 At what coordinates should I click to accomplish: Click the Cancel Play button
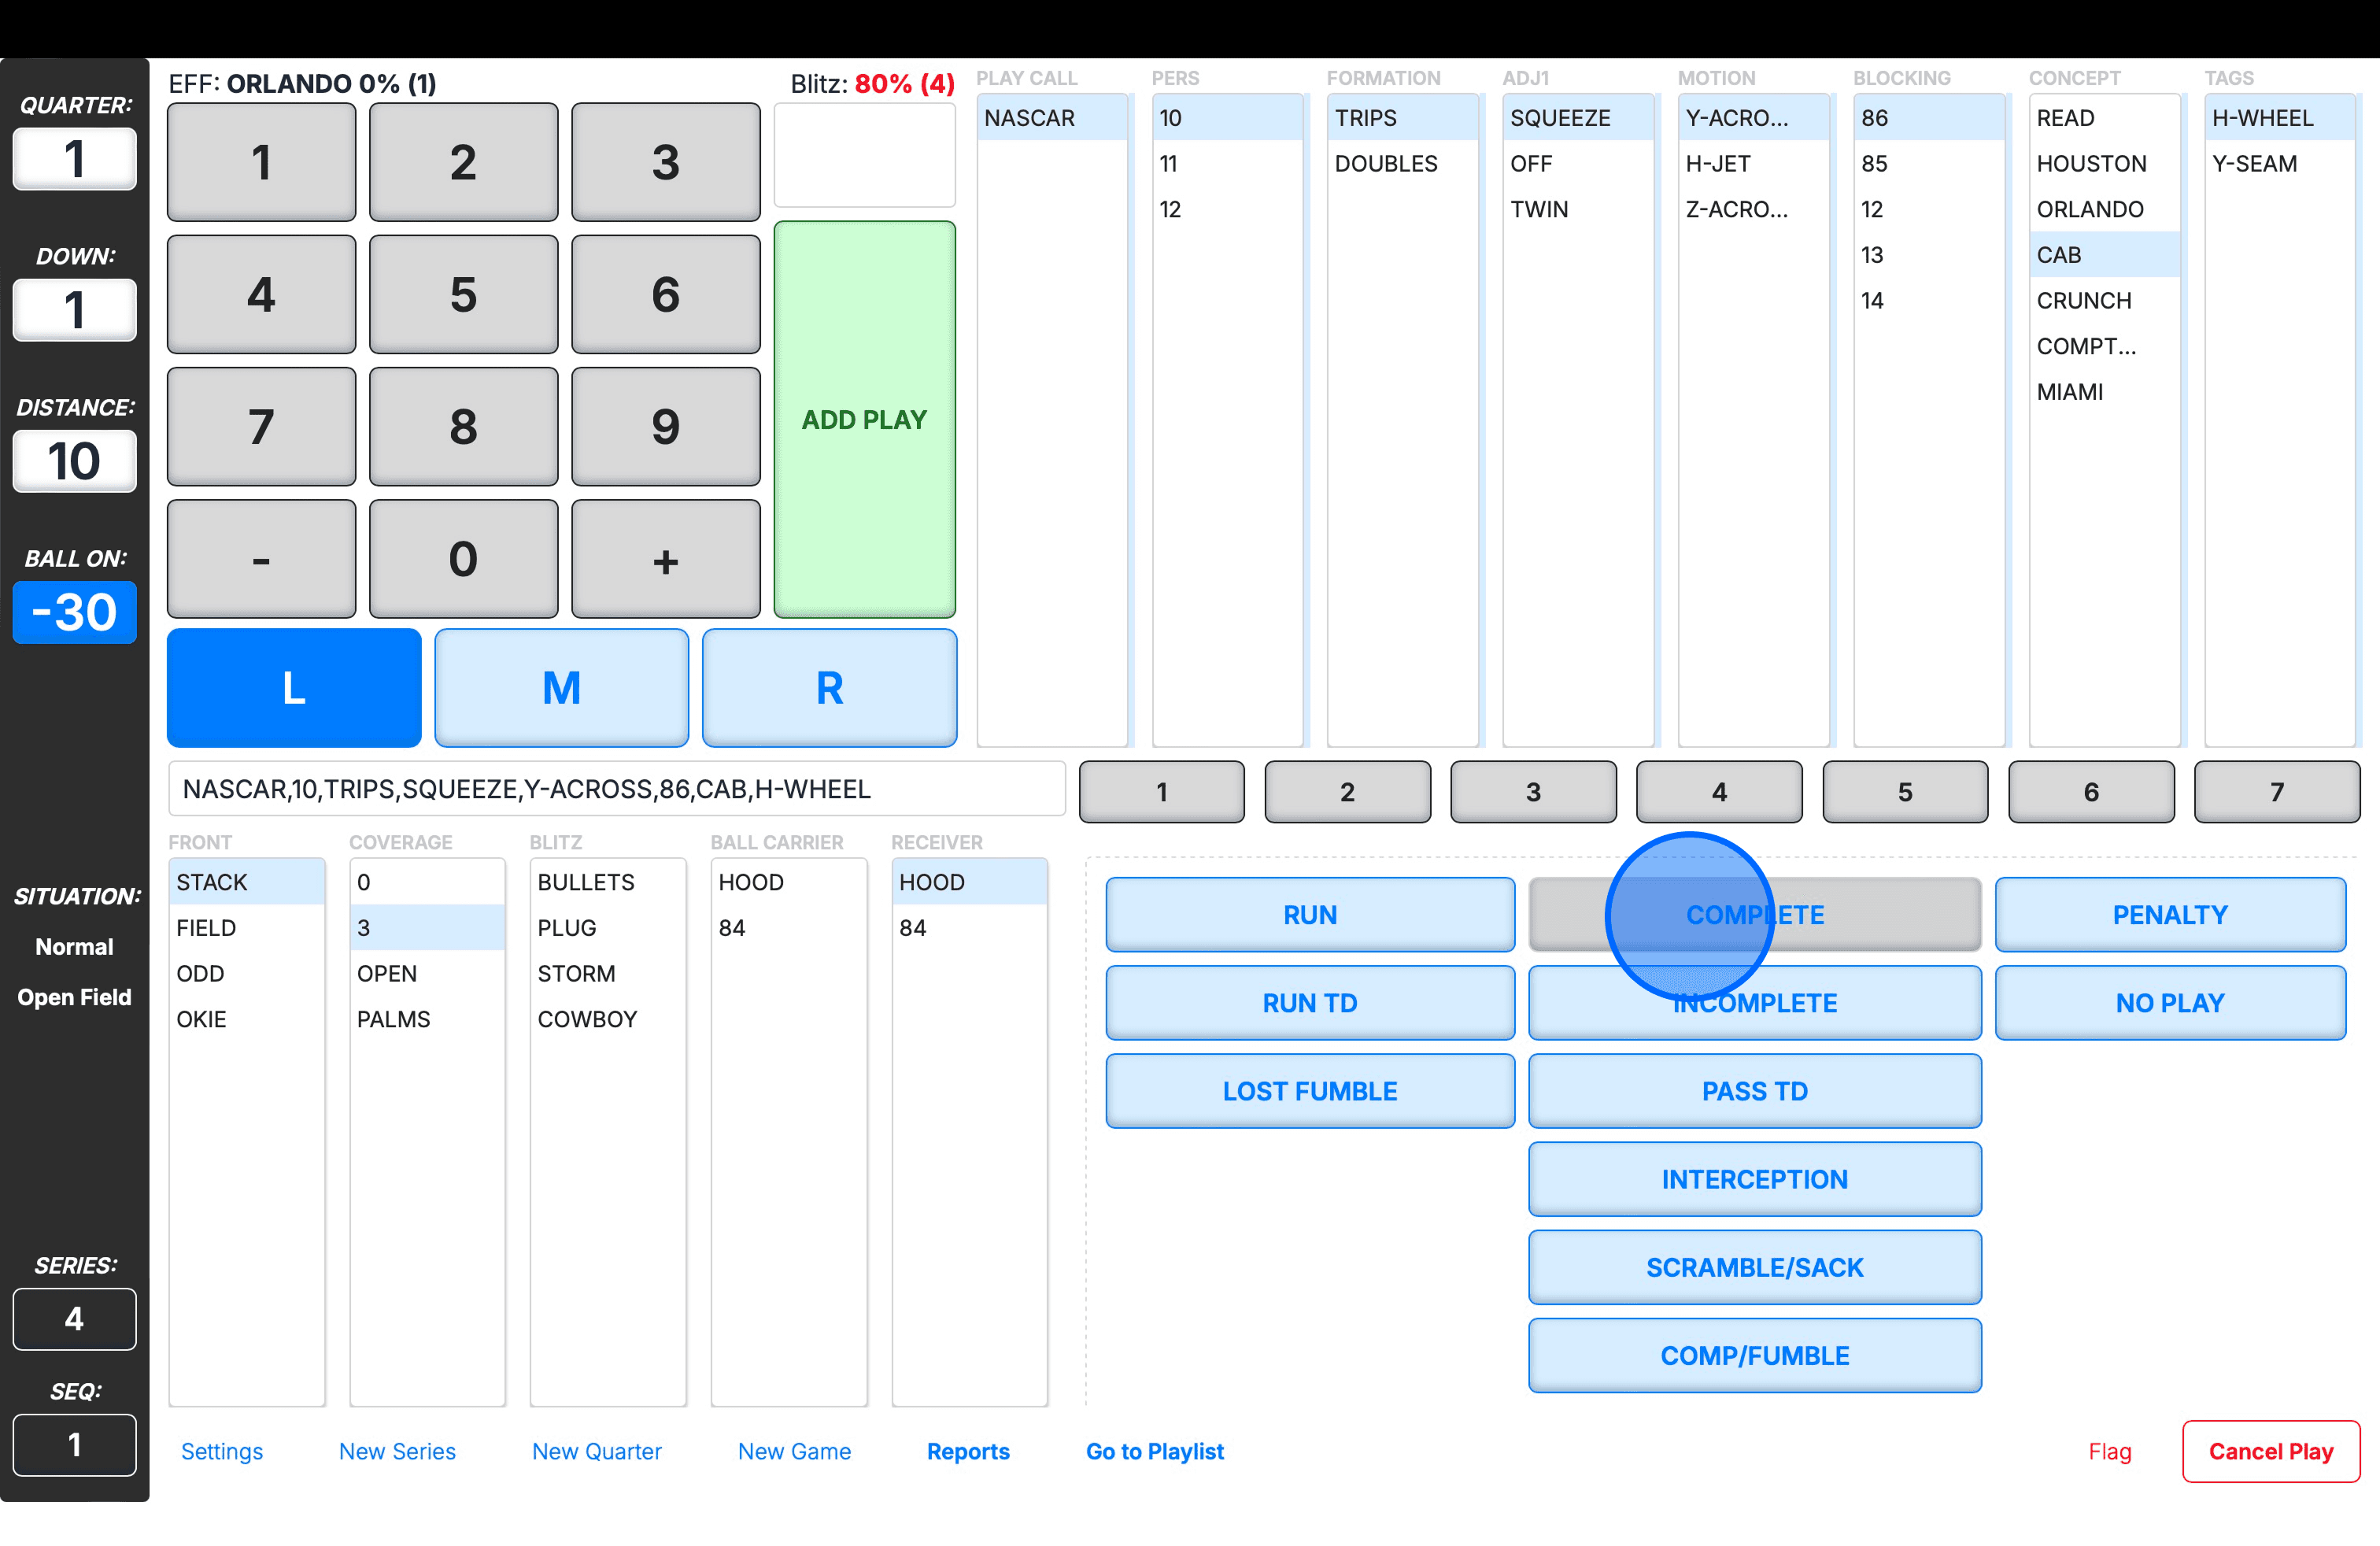(x=2271, y=1451)
